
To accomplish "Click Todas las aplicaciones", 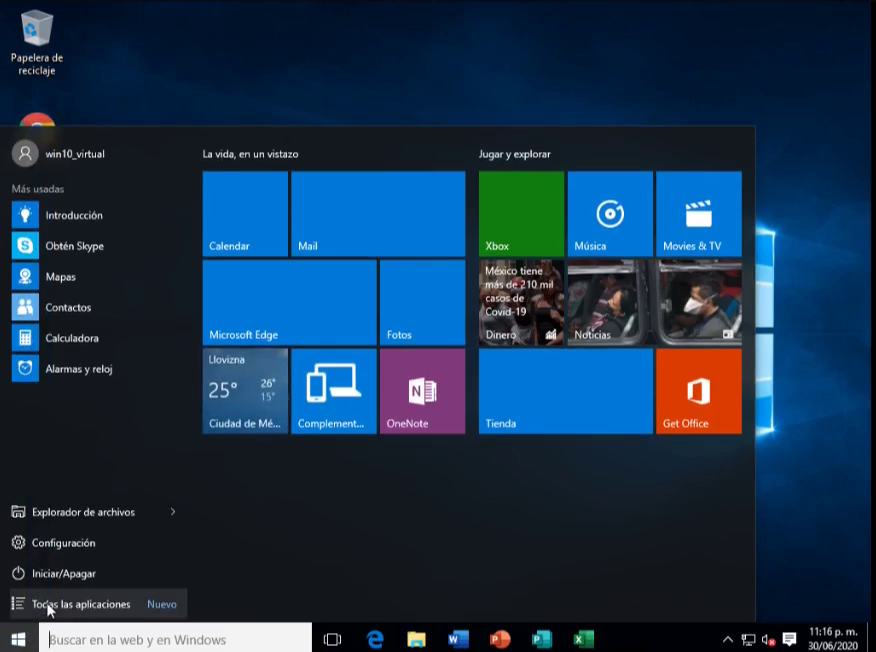I will pyautogui.click(x=81, y=604).
